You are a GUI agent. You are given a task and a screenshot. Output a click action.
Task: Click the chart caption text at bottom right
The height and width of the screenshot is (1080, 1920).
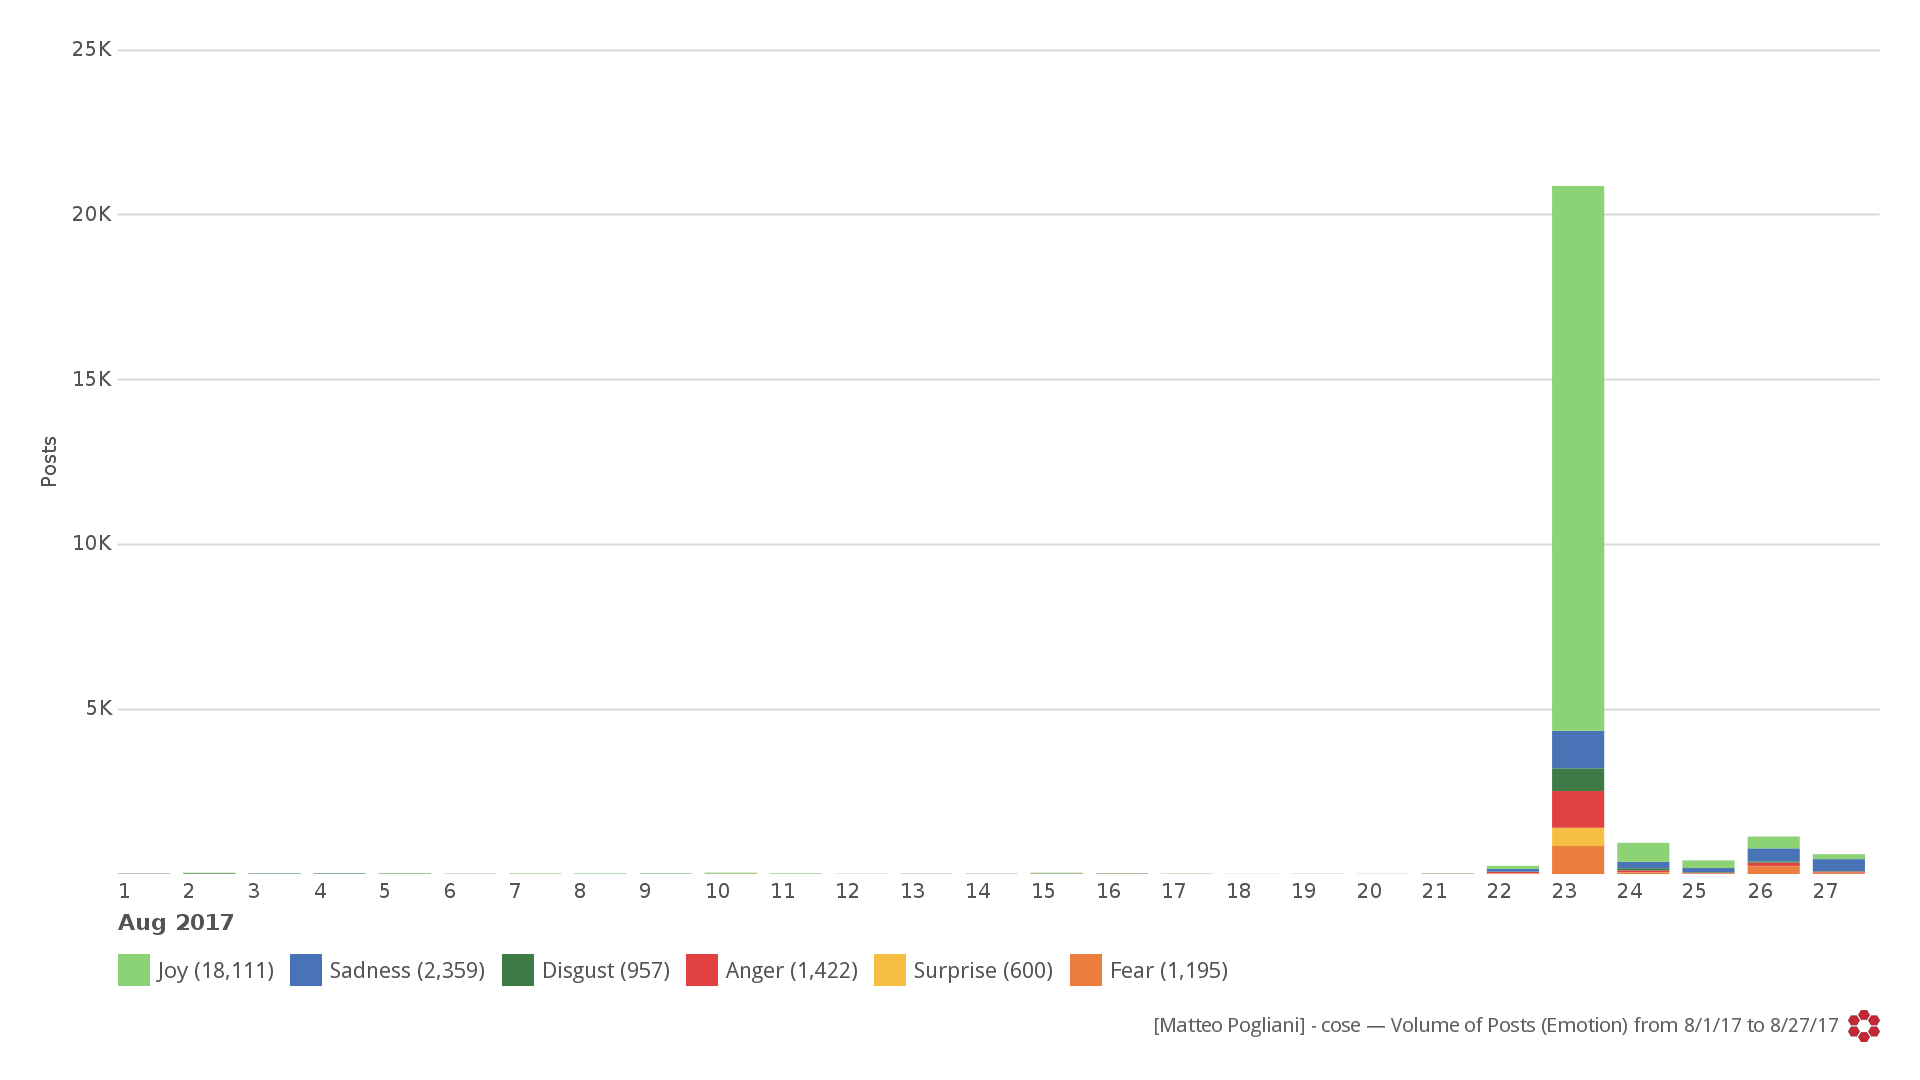point(1495,1025)
